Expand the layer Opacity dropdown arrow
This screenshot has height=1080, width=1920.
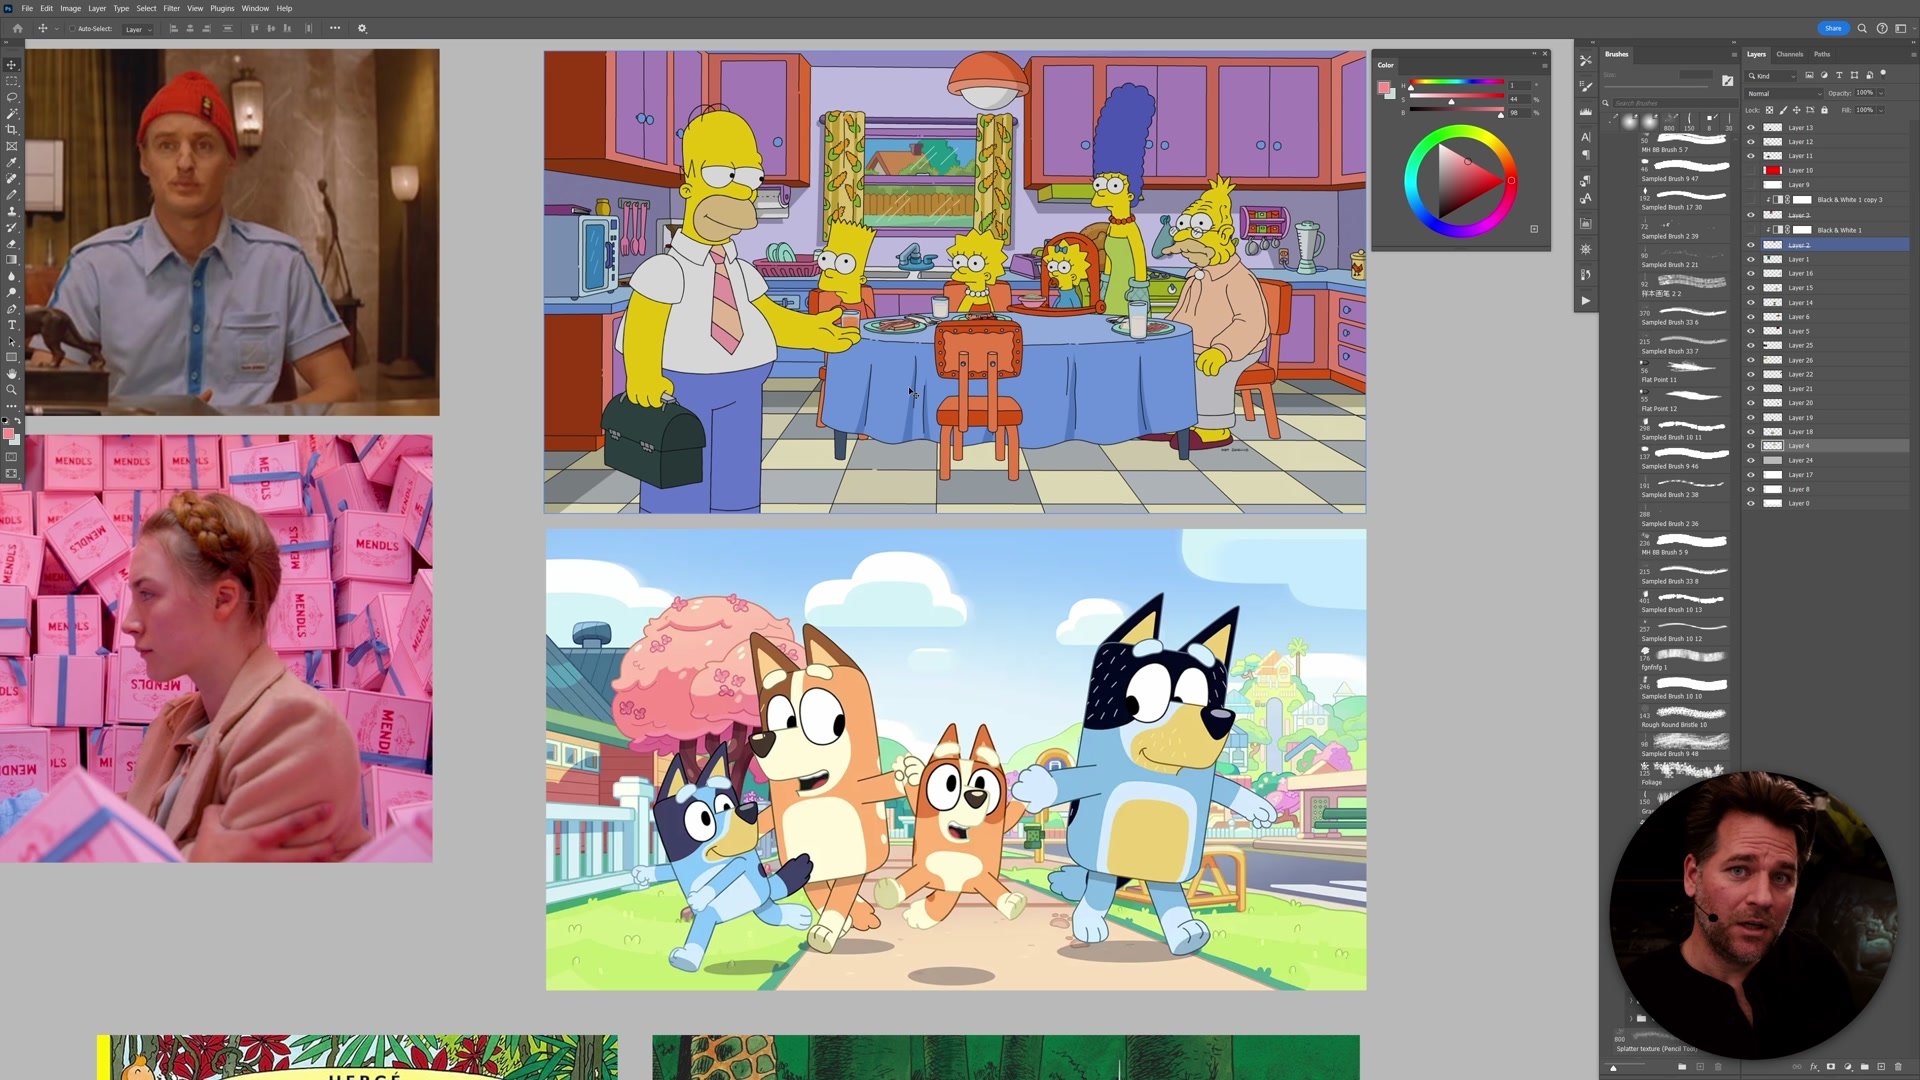click(x=1881, y=93)
